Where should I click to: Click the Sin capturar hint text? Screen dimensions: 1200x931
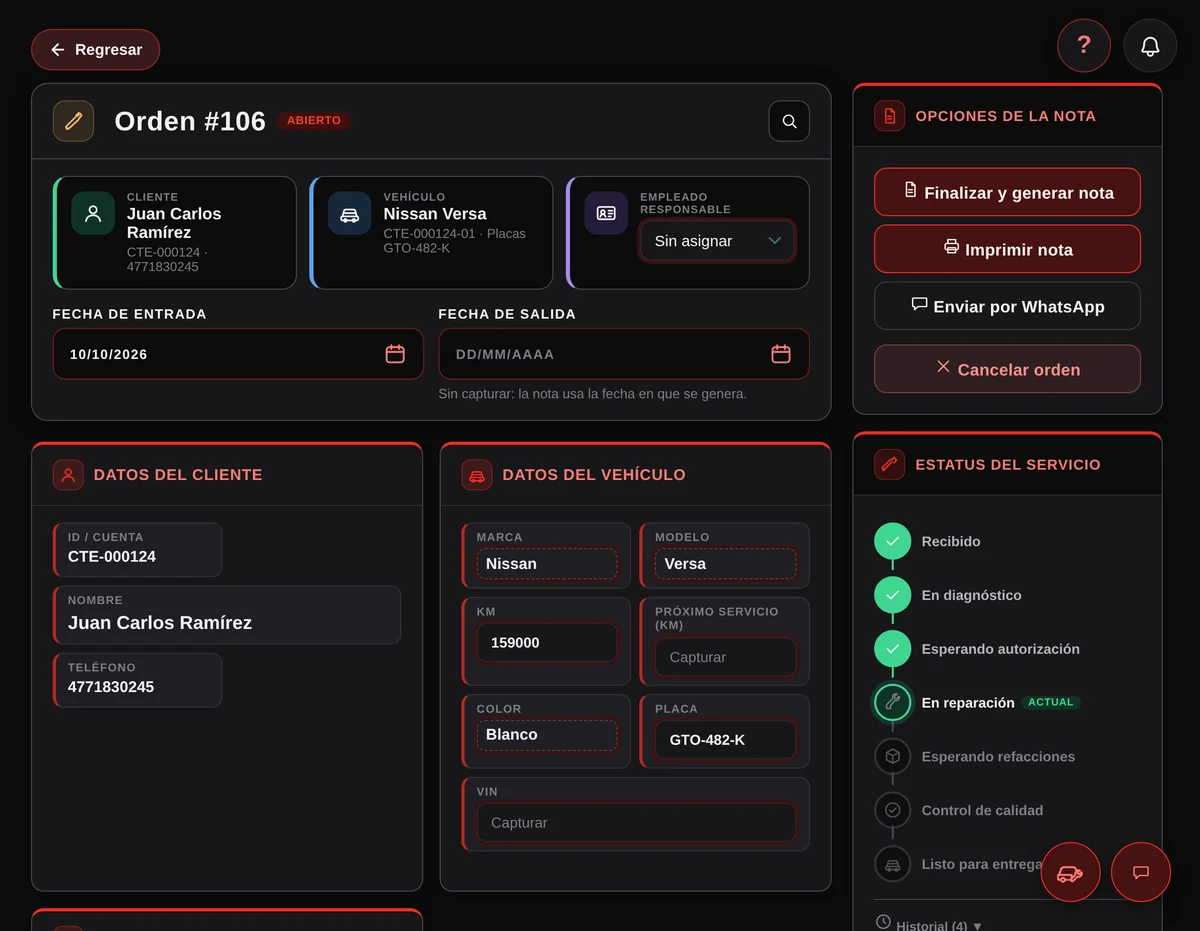point(593,394)
